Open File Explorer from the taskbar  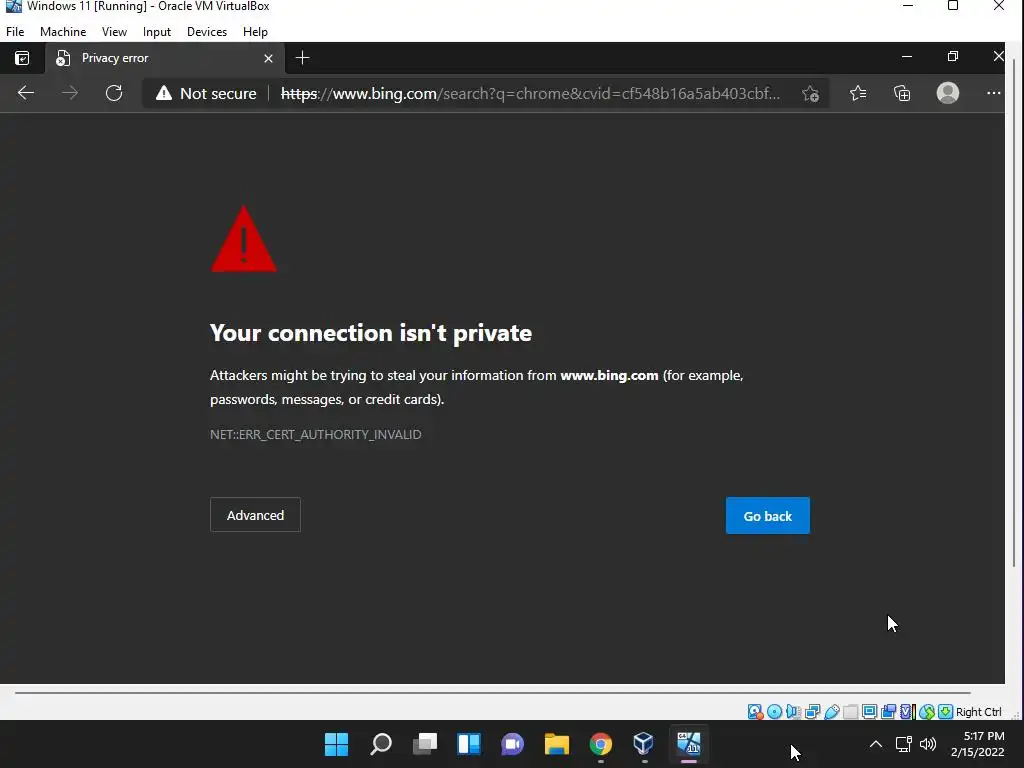[x=556, y=744]
